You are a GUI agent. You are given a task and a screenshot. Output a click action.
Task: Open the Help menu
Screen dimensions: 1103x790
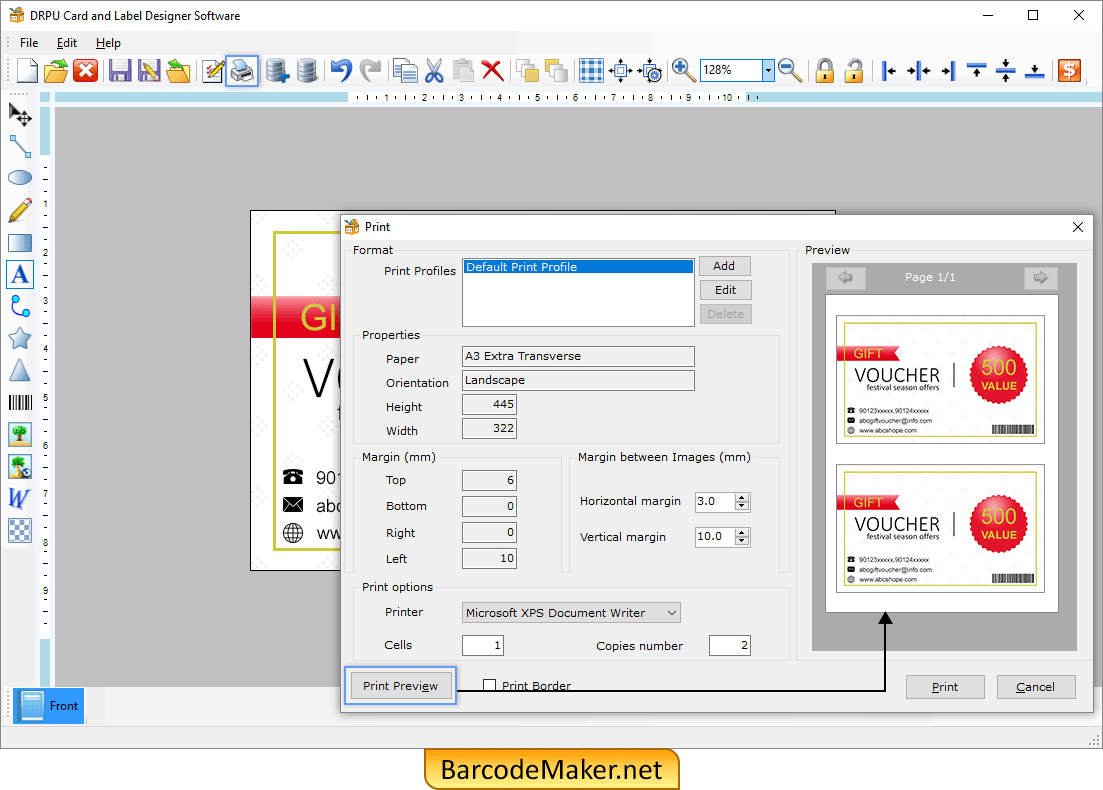click(108, 43)
